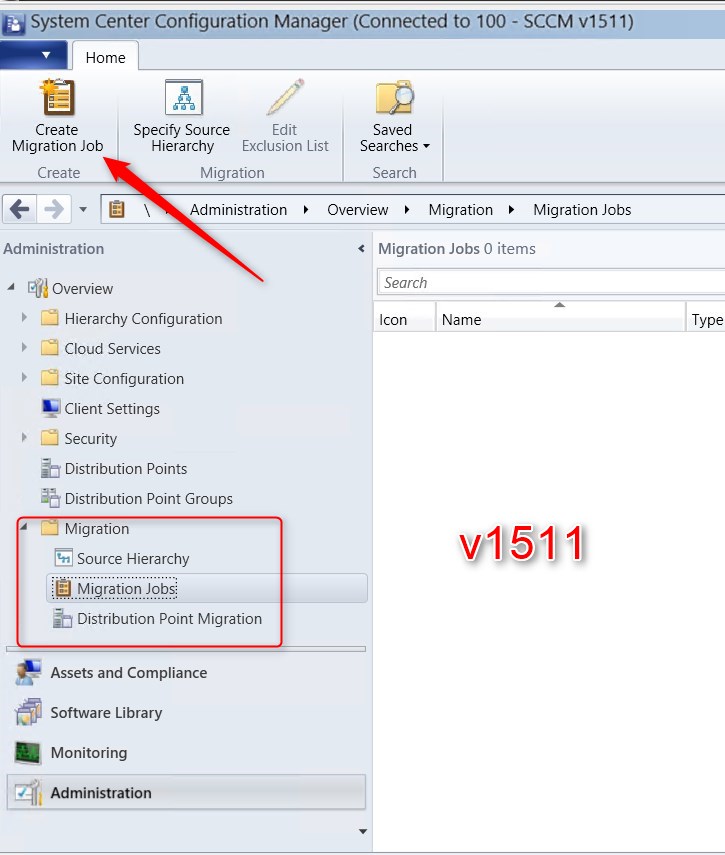This screenshot has height=855, width=725.
Task: Sort by the Name column header
Action: [560, 317]
